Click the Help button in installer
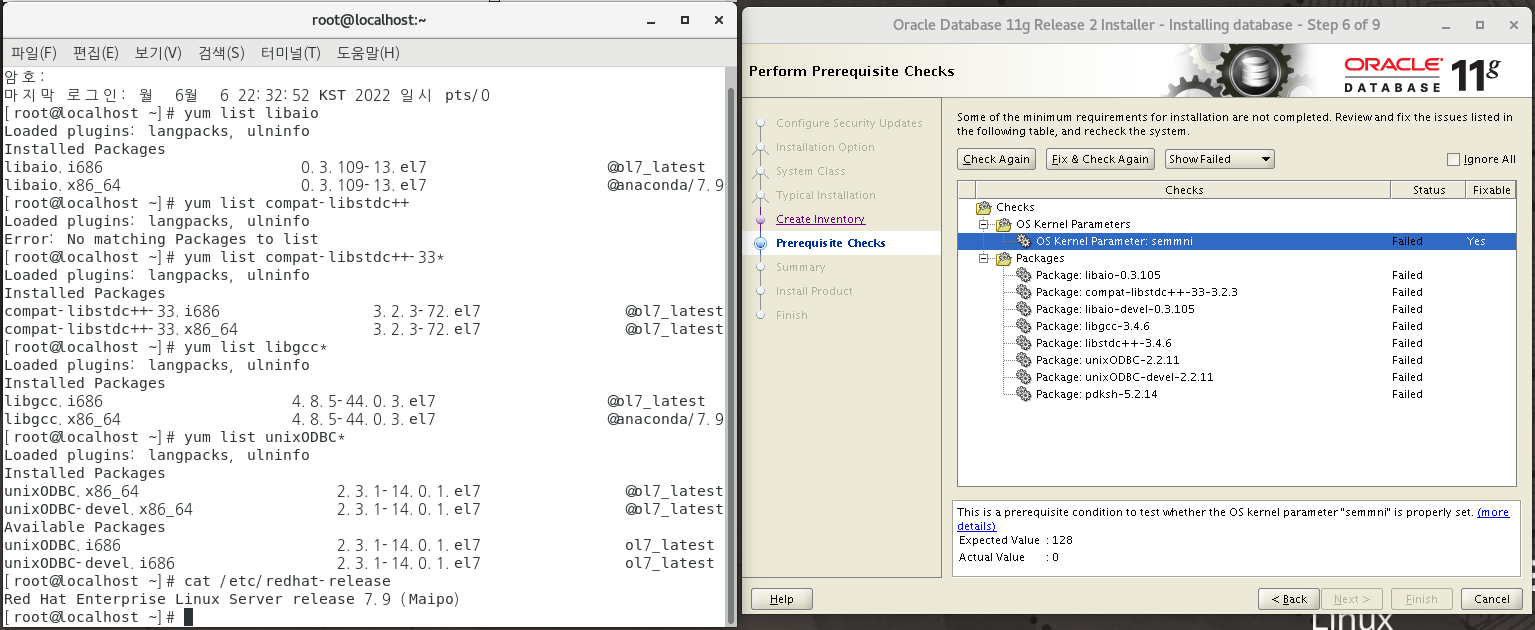Viewport: 1535px width, 630px height. pos(782,599)
